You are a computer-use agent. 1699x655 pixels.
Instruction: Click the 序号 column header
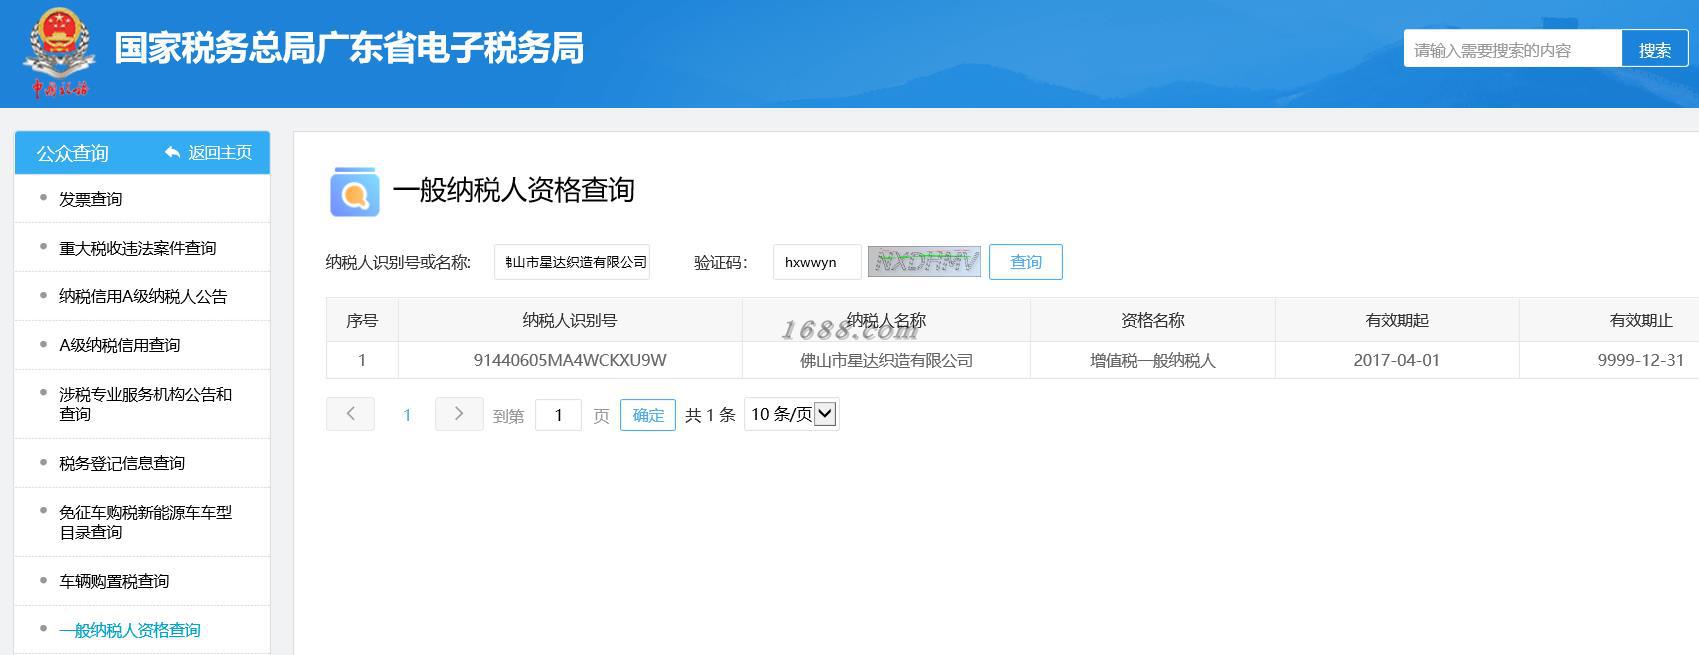tap(362, 320)
